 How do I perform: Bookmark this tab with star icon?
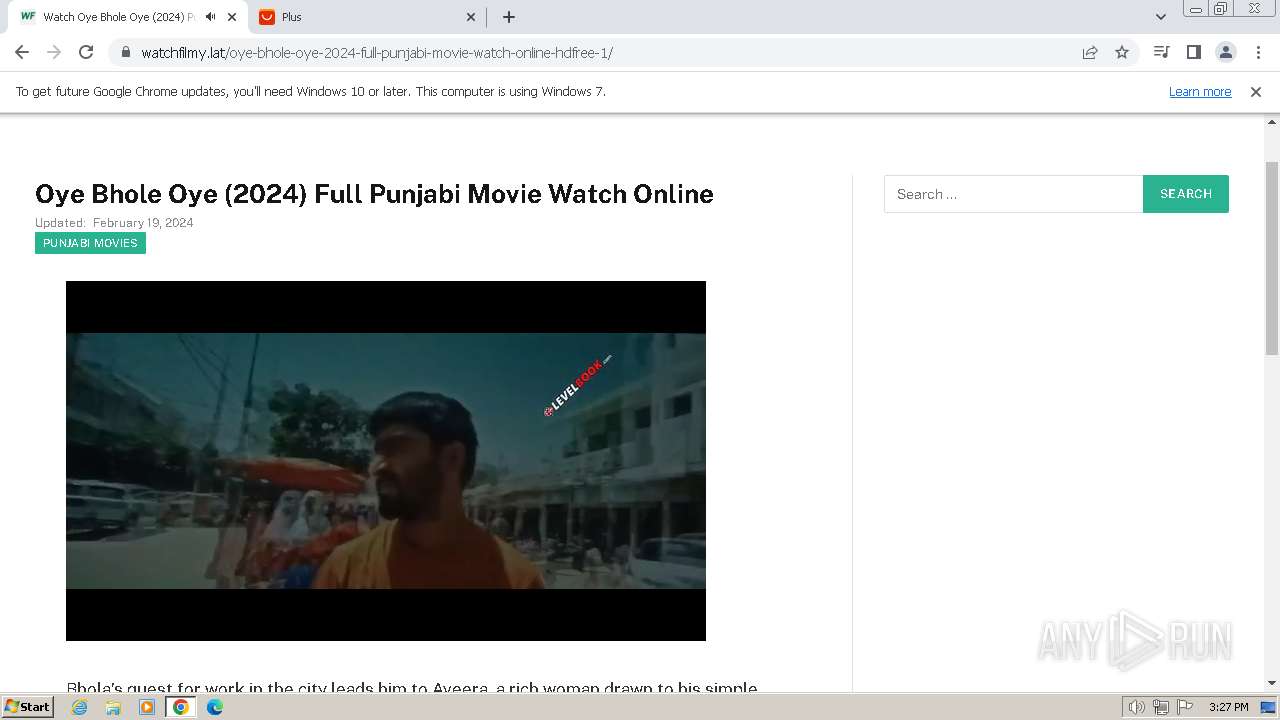(x=1122, y=52)
